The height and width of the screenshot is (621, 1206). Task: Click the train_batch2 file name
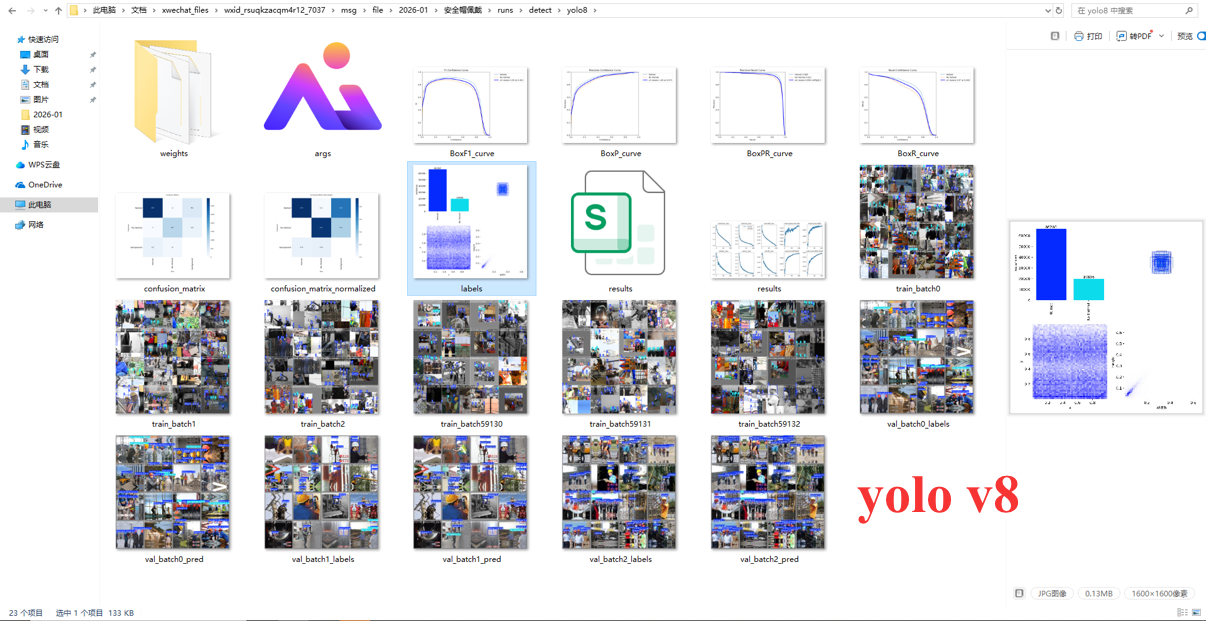[x=322, y=424]
